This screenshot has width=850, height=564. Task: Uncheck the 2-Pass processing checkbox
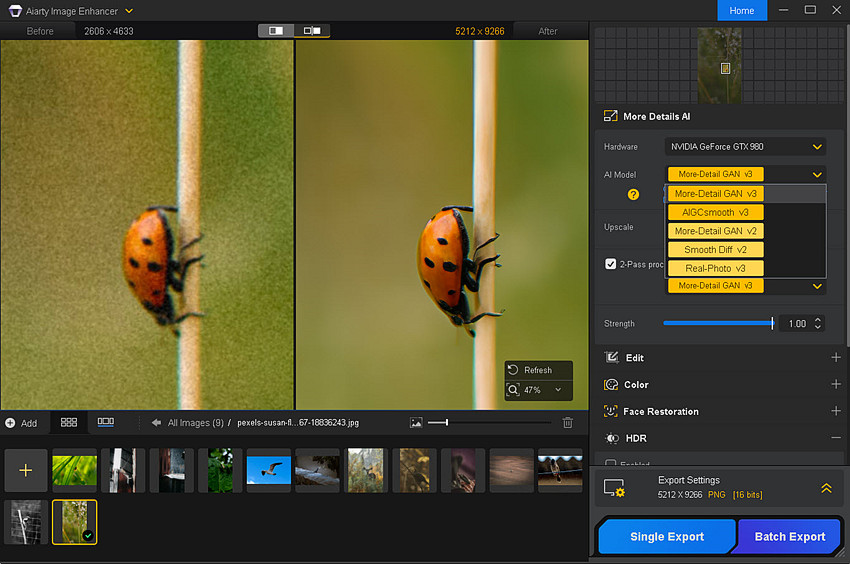click(x=610, y=264)
